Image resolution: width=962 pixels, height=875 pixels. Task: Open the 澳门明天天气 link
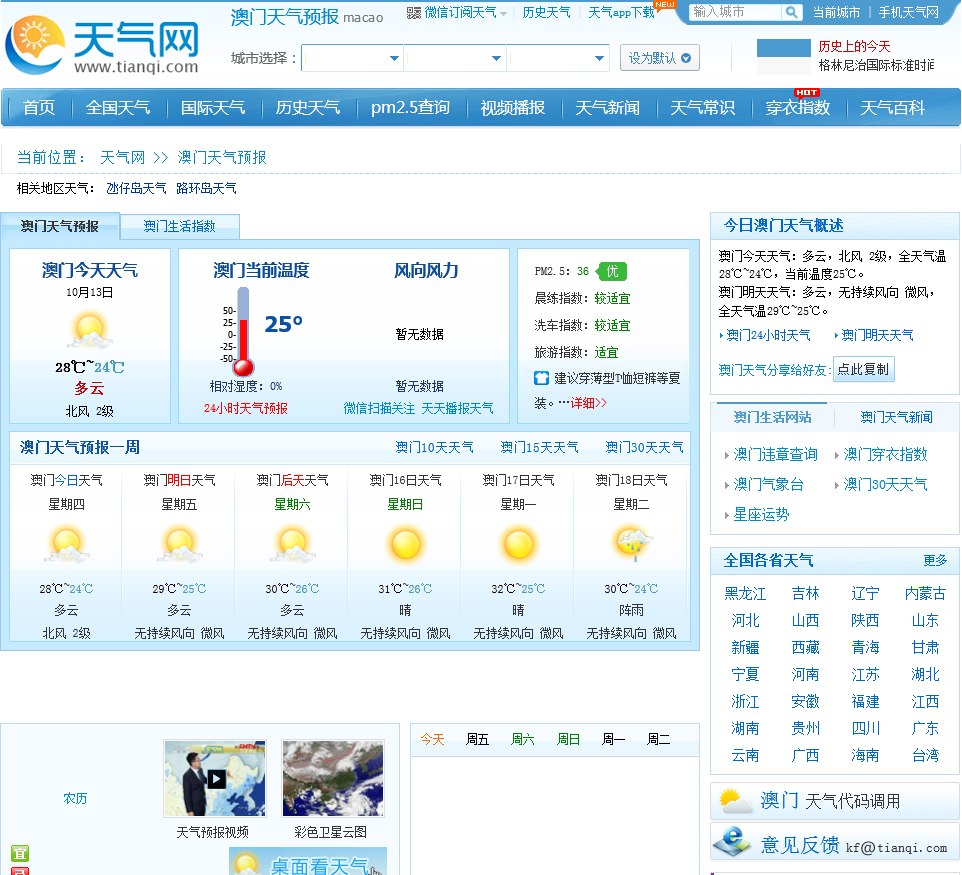(x=877, y=335)
